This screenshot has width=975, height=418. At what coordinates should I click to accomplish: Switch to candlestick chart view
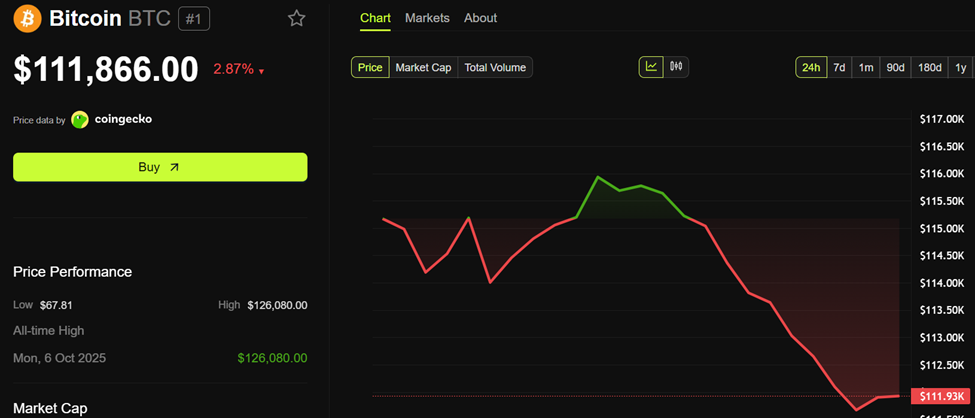[676, 67]
